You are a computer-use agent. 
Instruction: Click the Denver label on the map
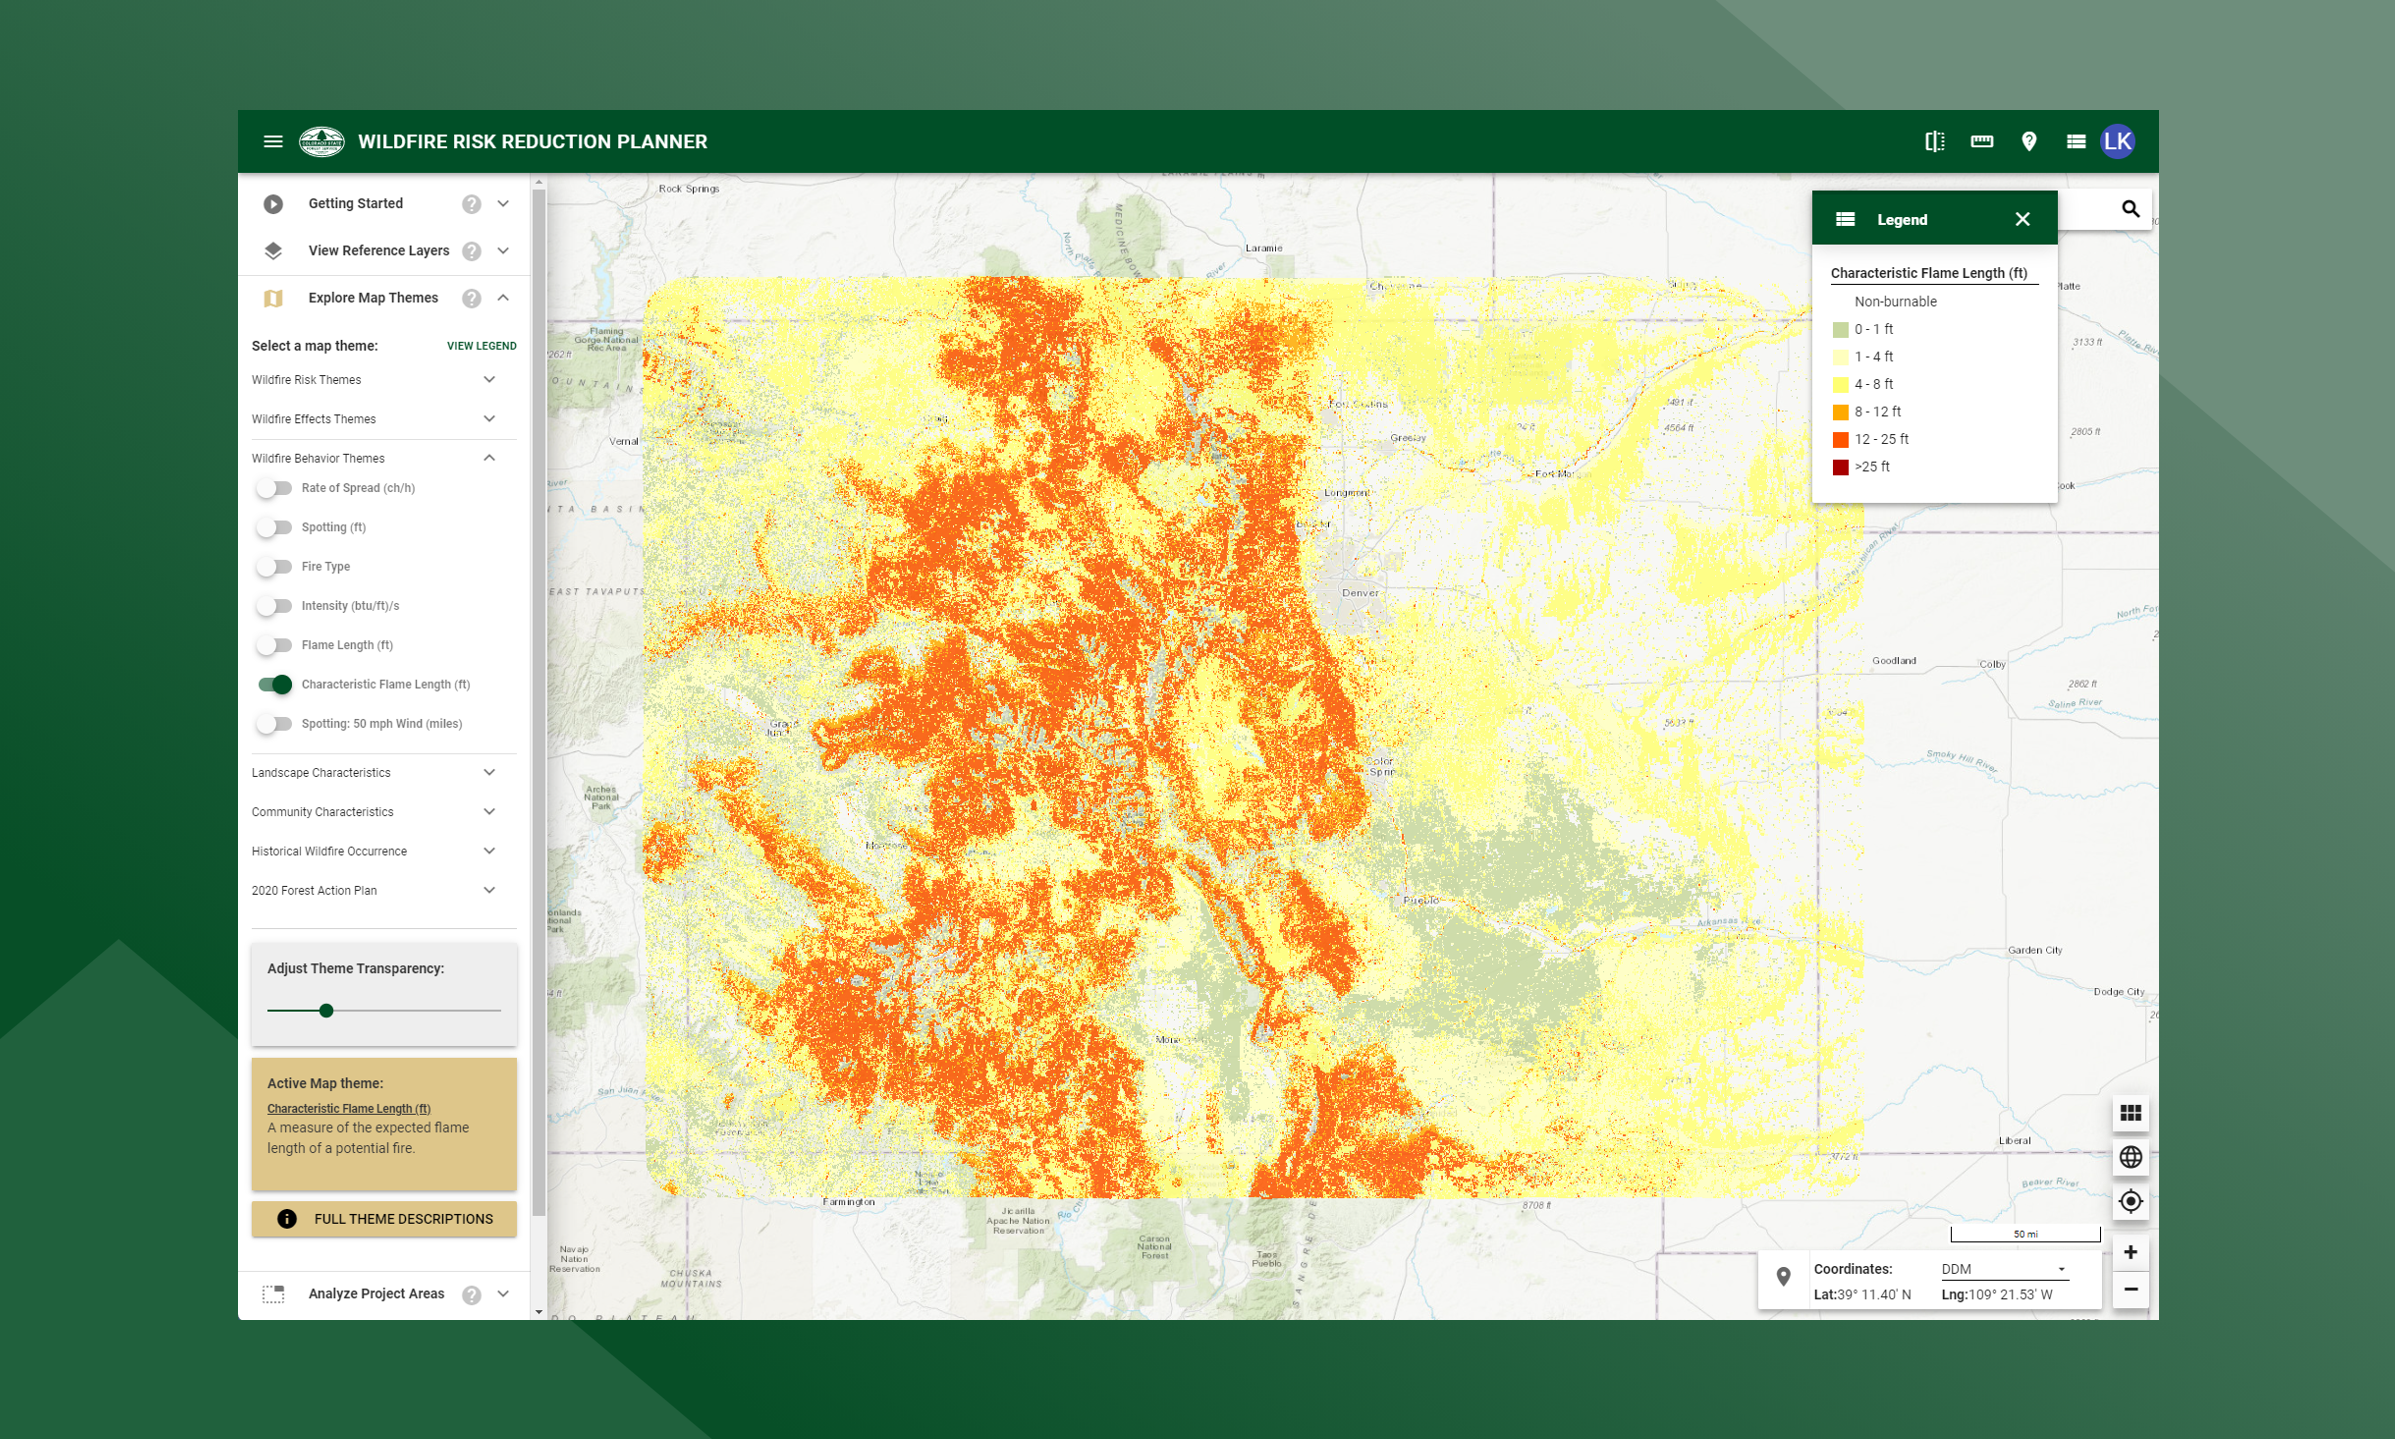1360,593
